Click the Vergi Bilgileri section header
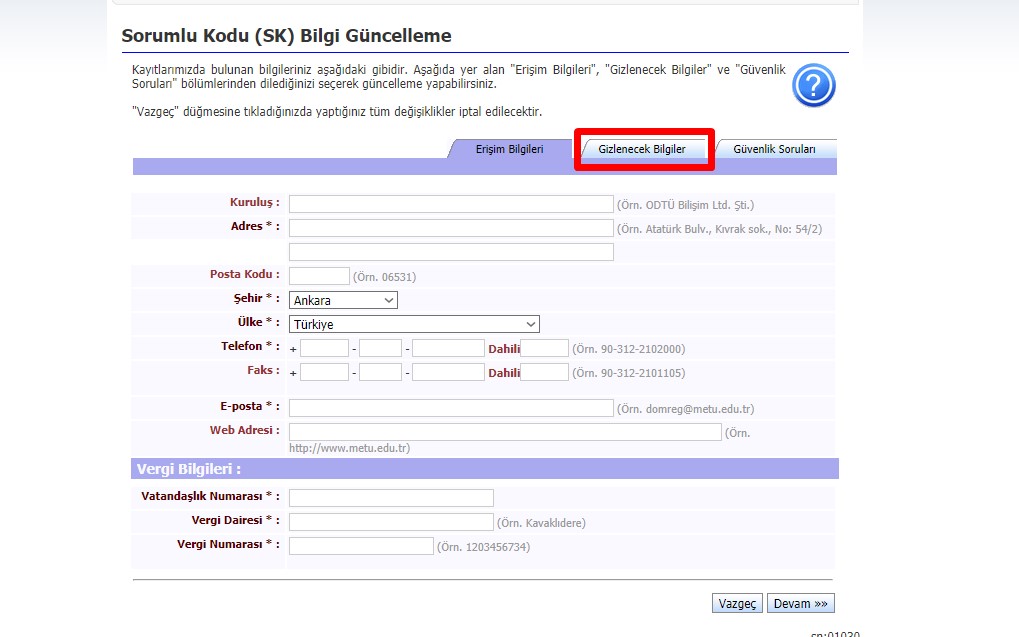1019x637 pixels. pyautogui.click(x=485, y=469)
